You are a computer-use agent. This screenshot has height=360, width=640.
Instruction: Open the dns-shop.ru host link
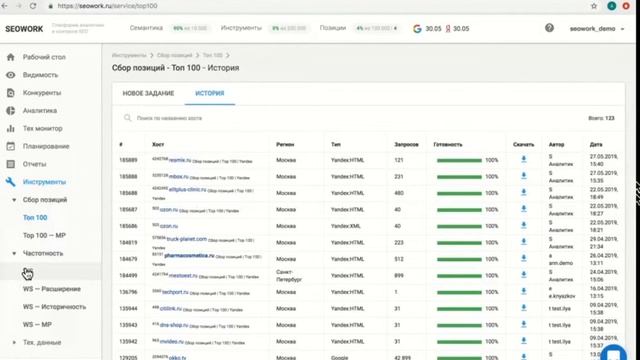point(174,325)
